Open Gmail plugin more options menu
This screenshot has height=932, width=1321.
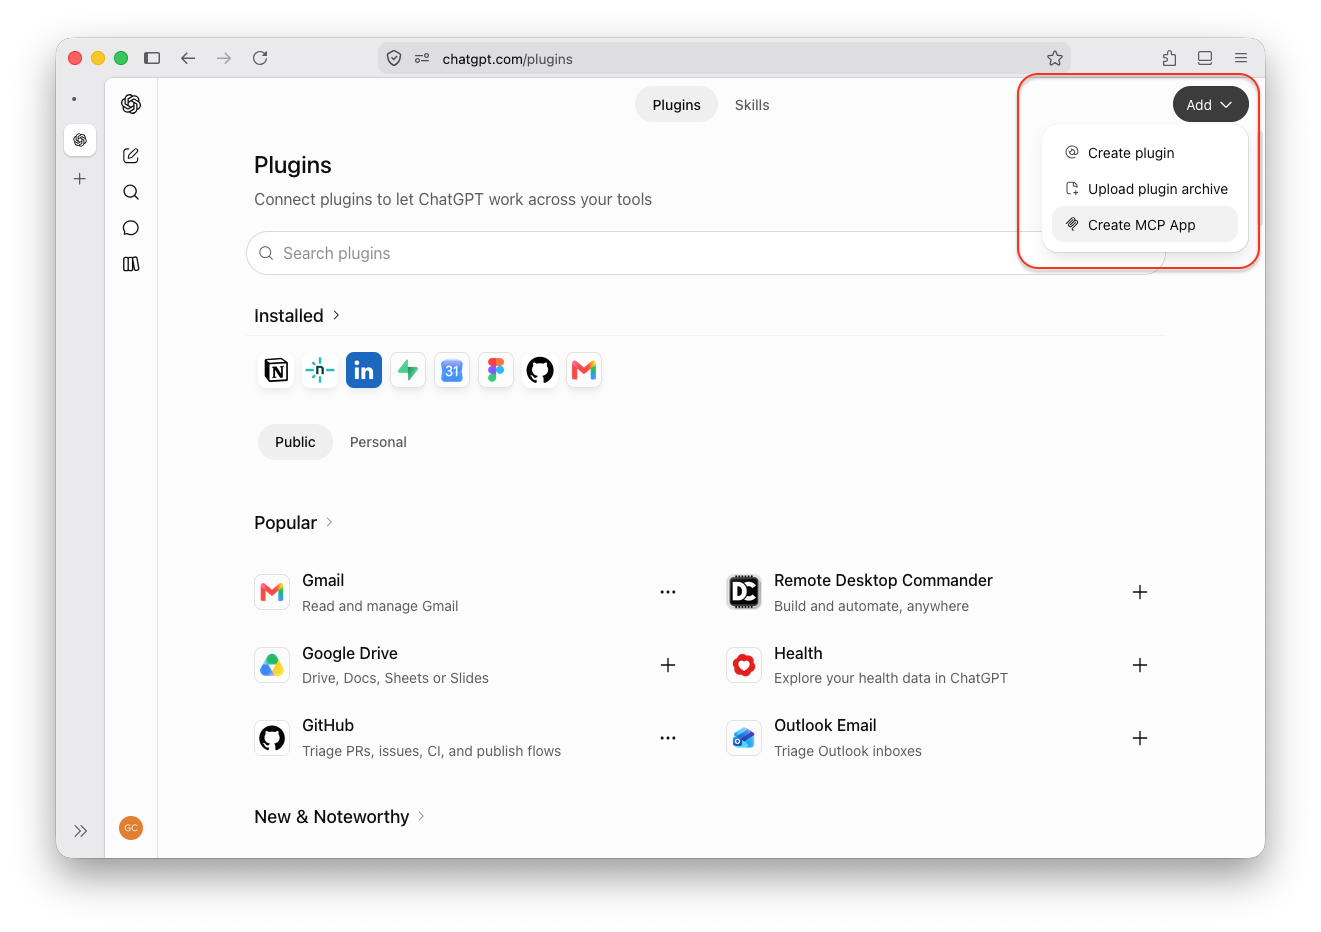pyautogui.click(x=668, y=592)
